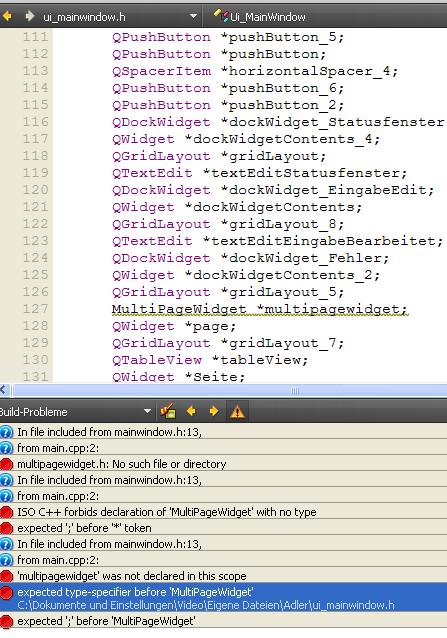
Task: Click on '*textEditStatusfenster;' declaration
Action: click(x=305, y=173)
